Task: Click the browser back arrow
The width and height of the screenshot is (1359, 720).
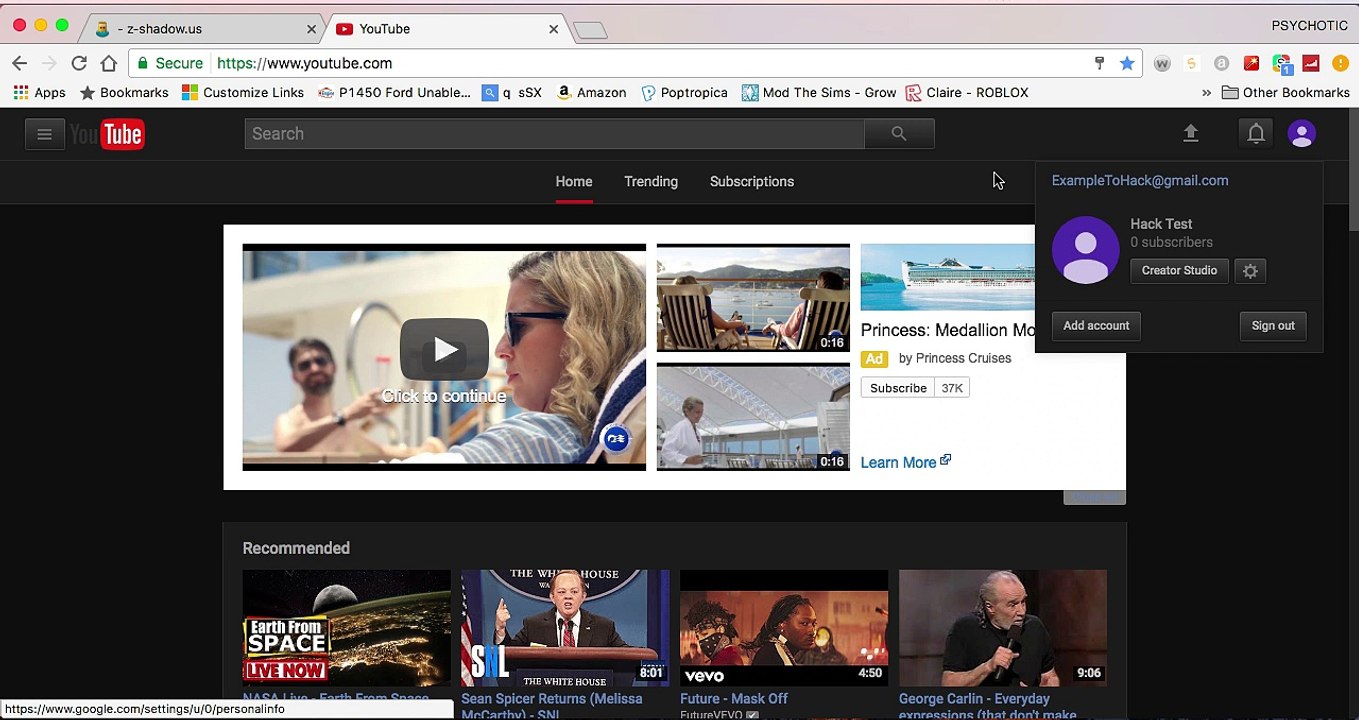Action: pyautogui.click(x=20, y=63)
